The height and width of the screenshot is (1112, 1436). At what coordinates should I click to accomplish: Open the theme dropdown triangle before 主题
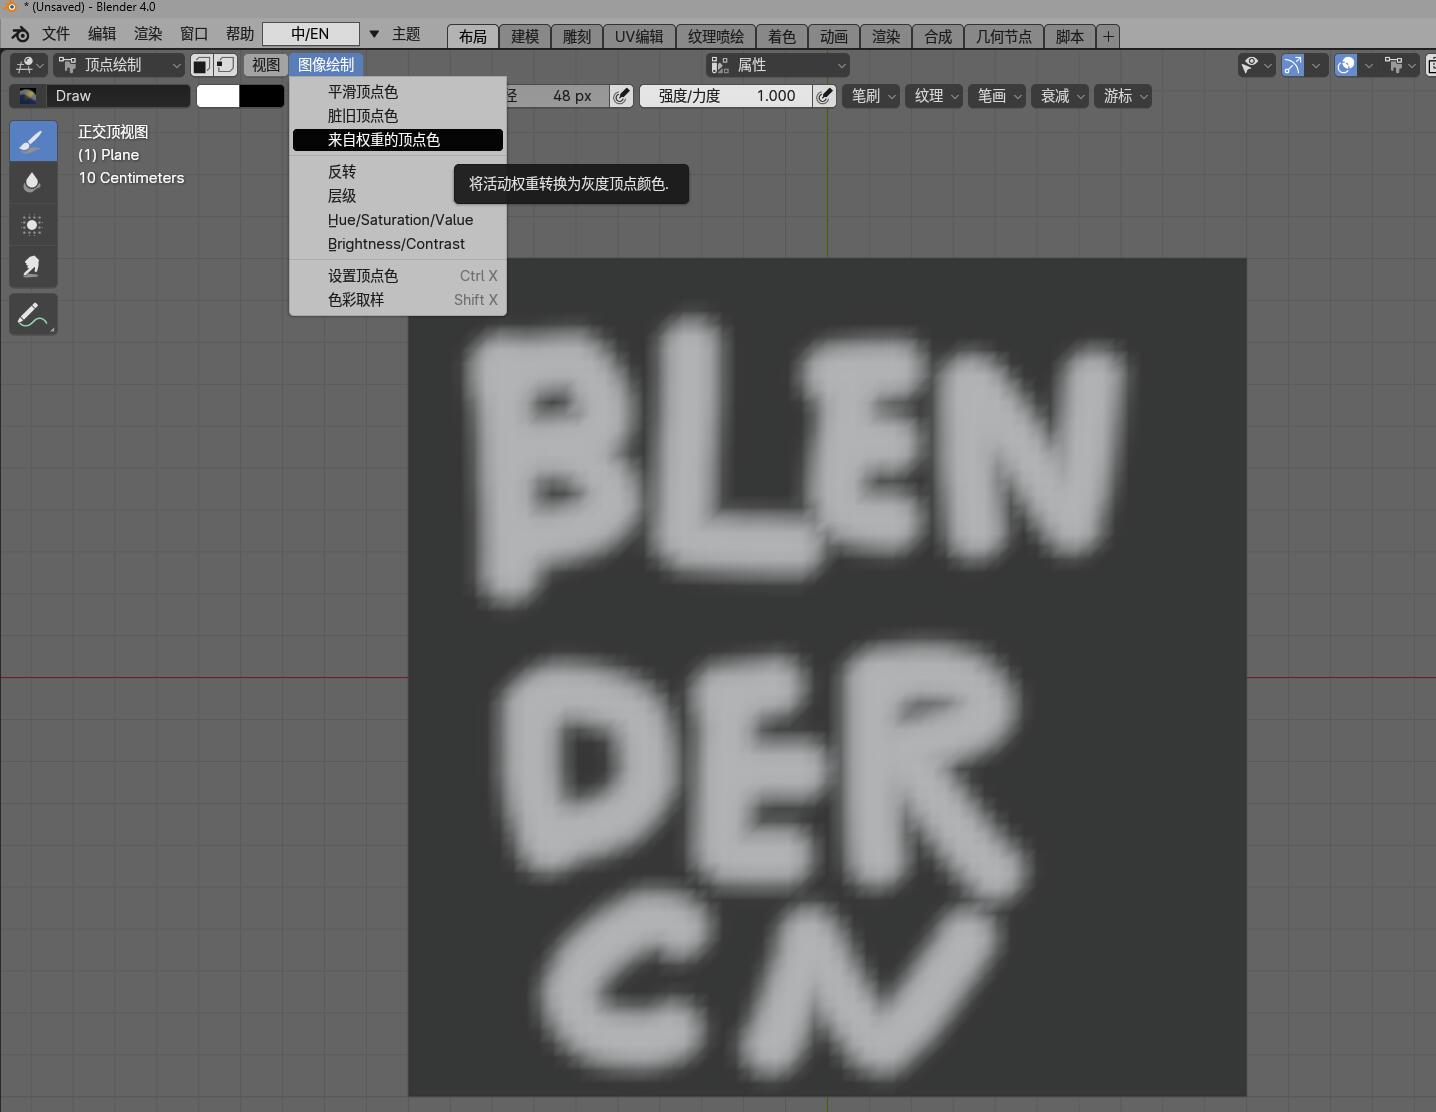[x=374, y=34]
